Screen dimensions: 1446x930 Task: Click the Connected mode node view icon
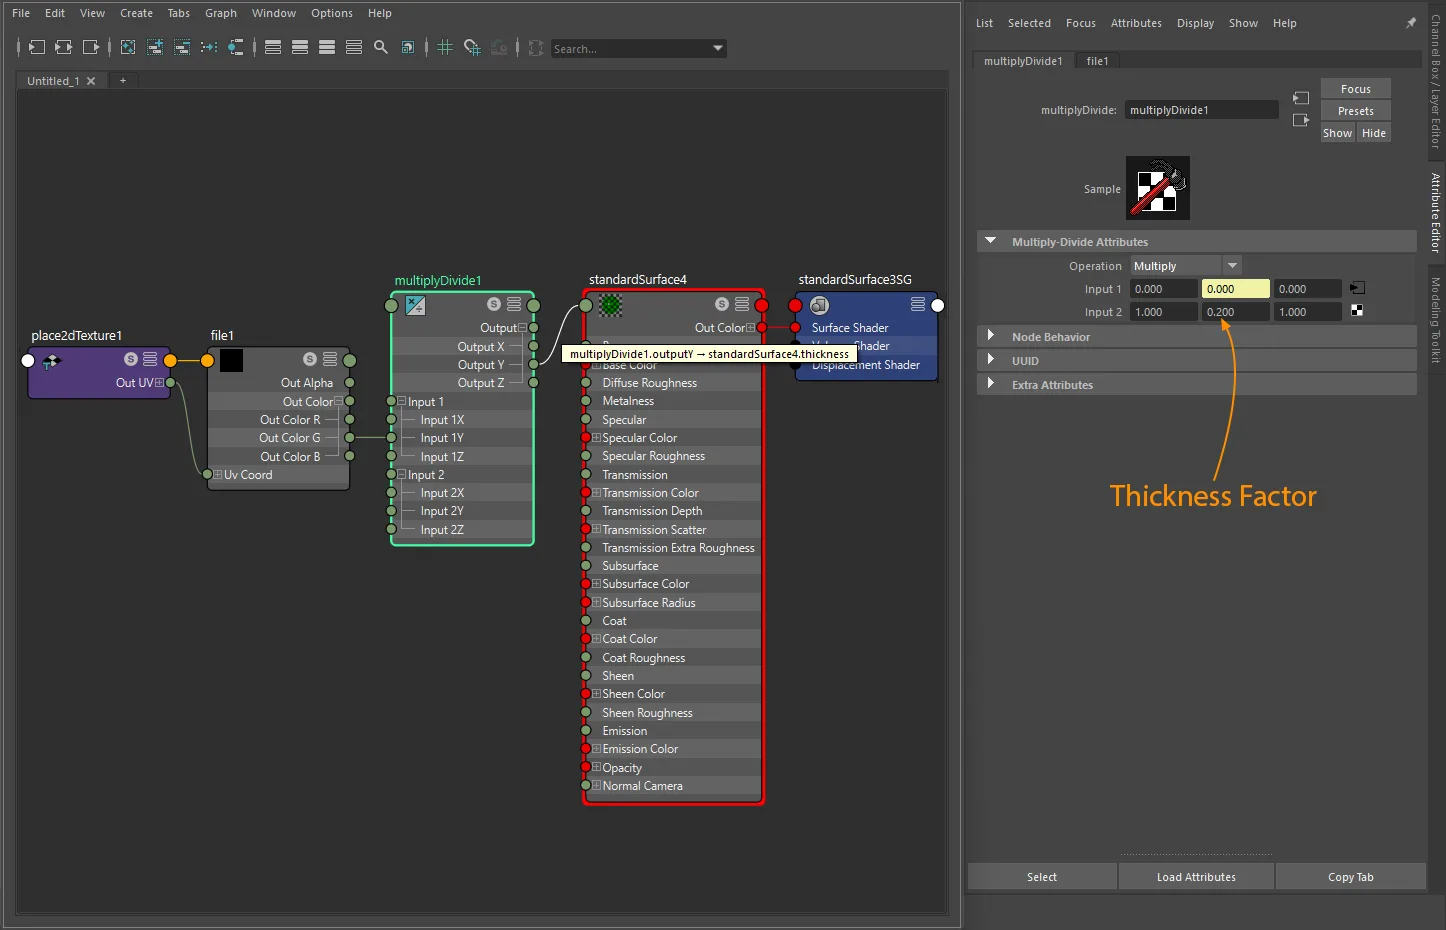pyautogui.click(x=300, y=47)
